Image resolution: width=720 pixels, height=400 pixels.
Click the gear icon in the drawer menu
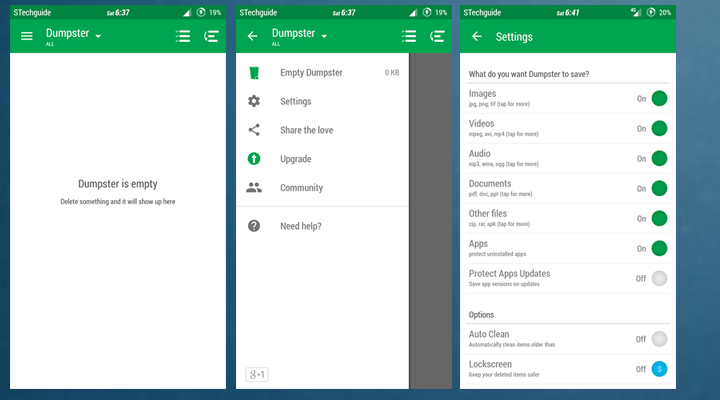(x=254, y=101)
